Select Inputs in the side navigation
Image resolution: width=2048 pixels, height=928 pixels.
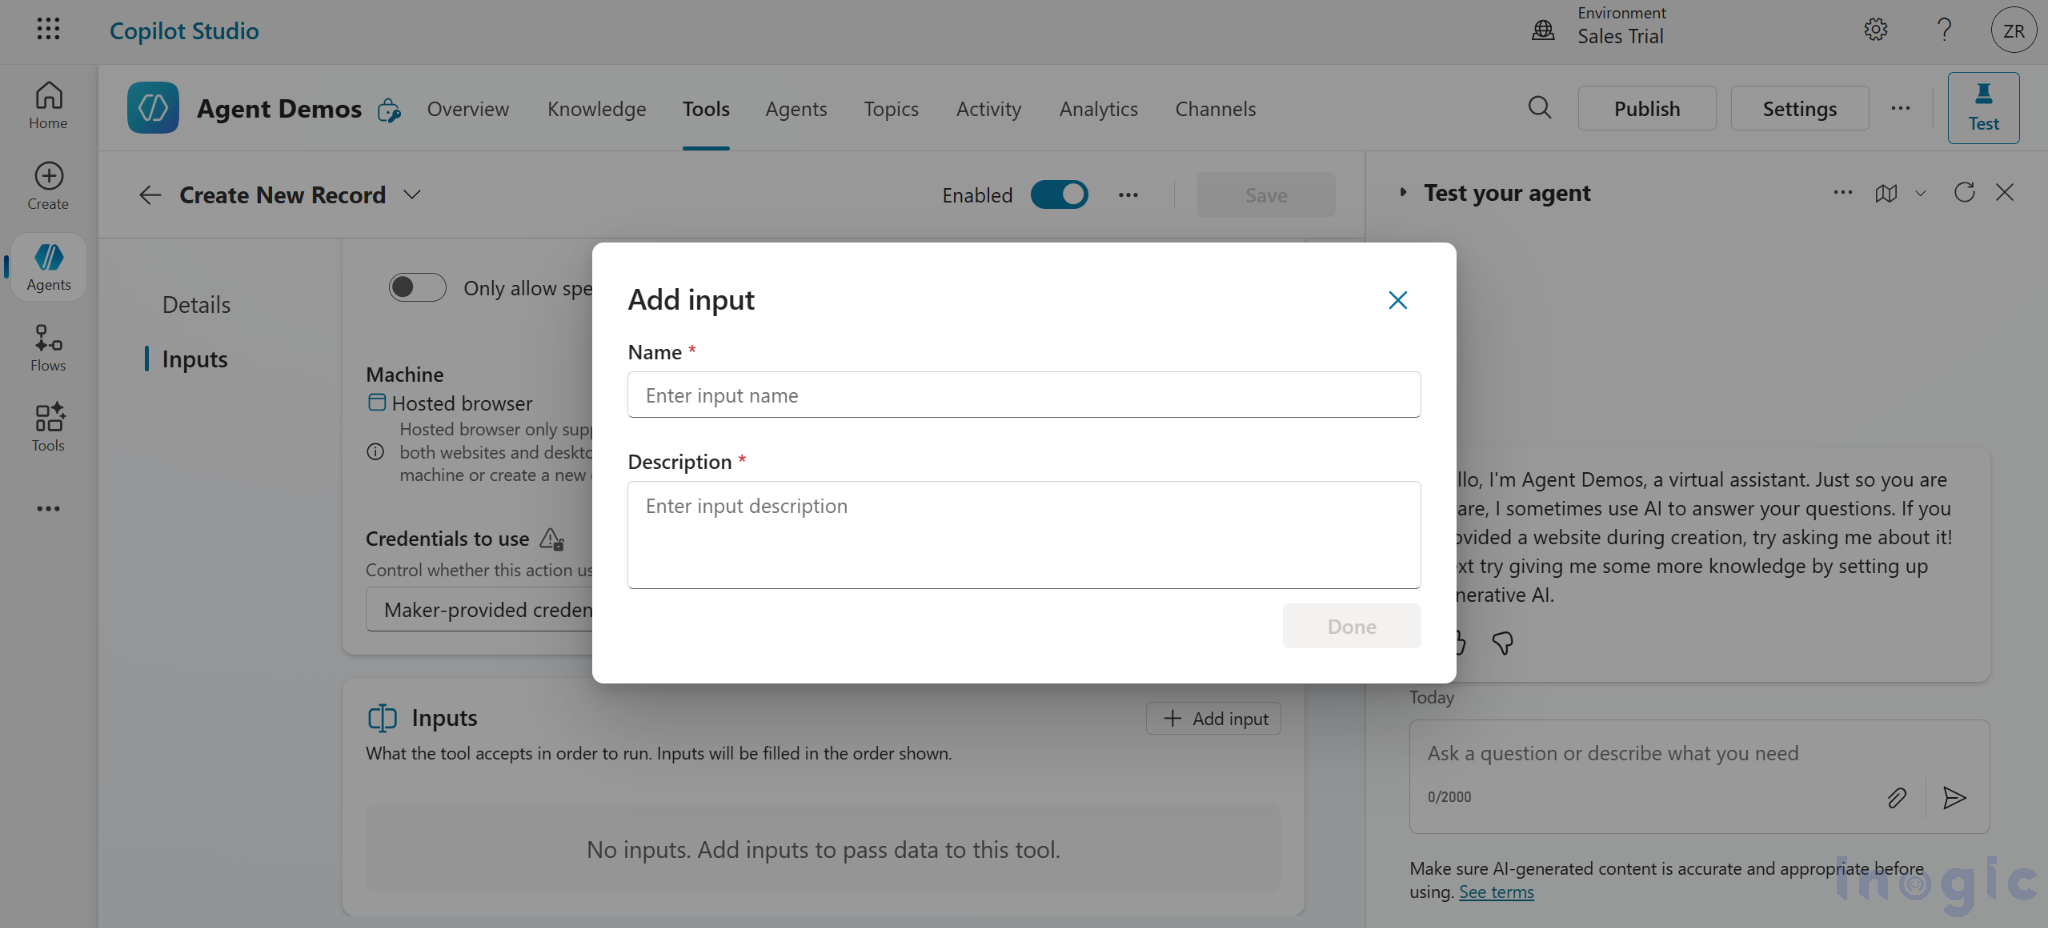point(195,359)
